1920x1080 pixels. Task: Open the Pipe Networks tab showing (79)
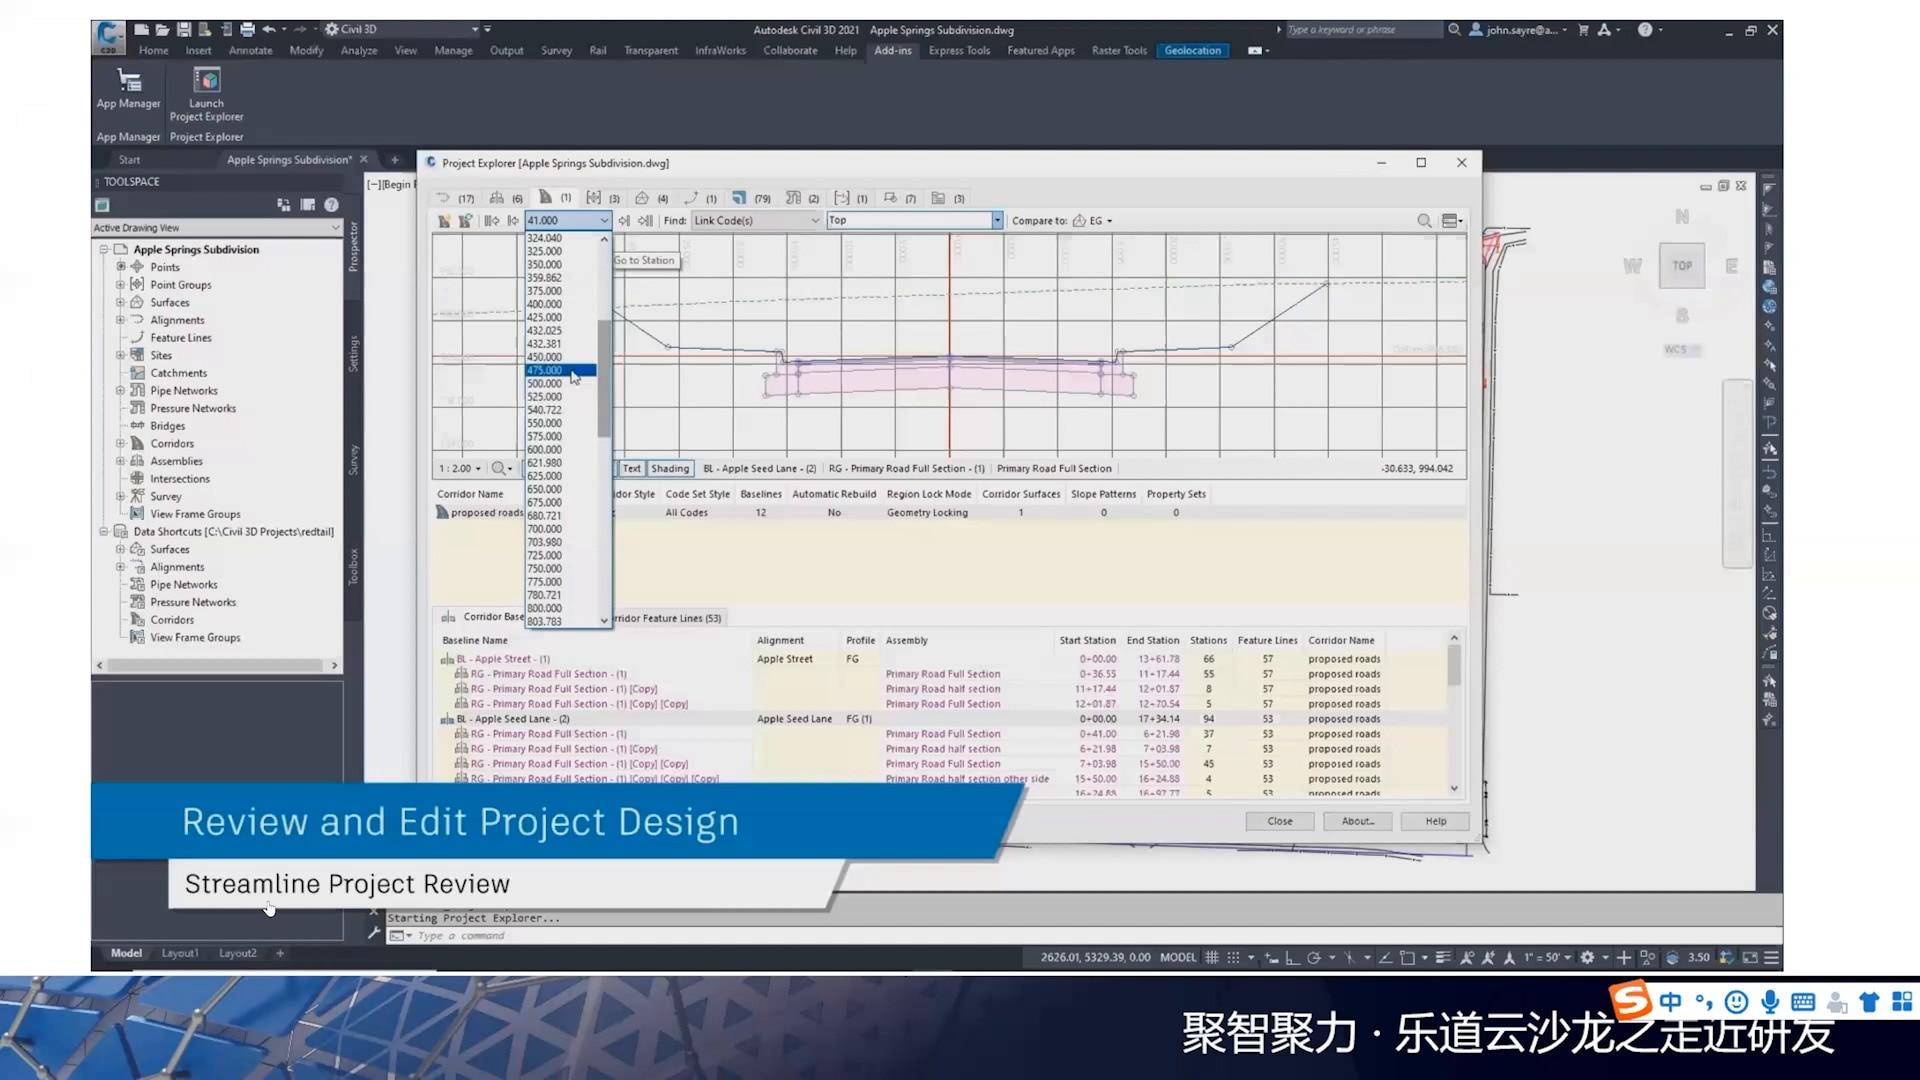750,198
